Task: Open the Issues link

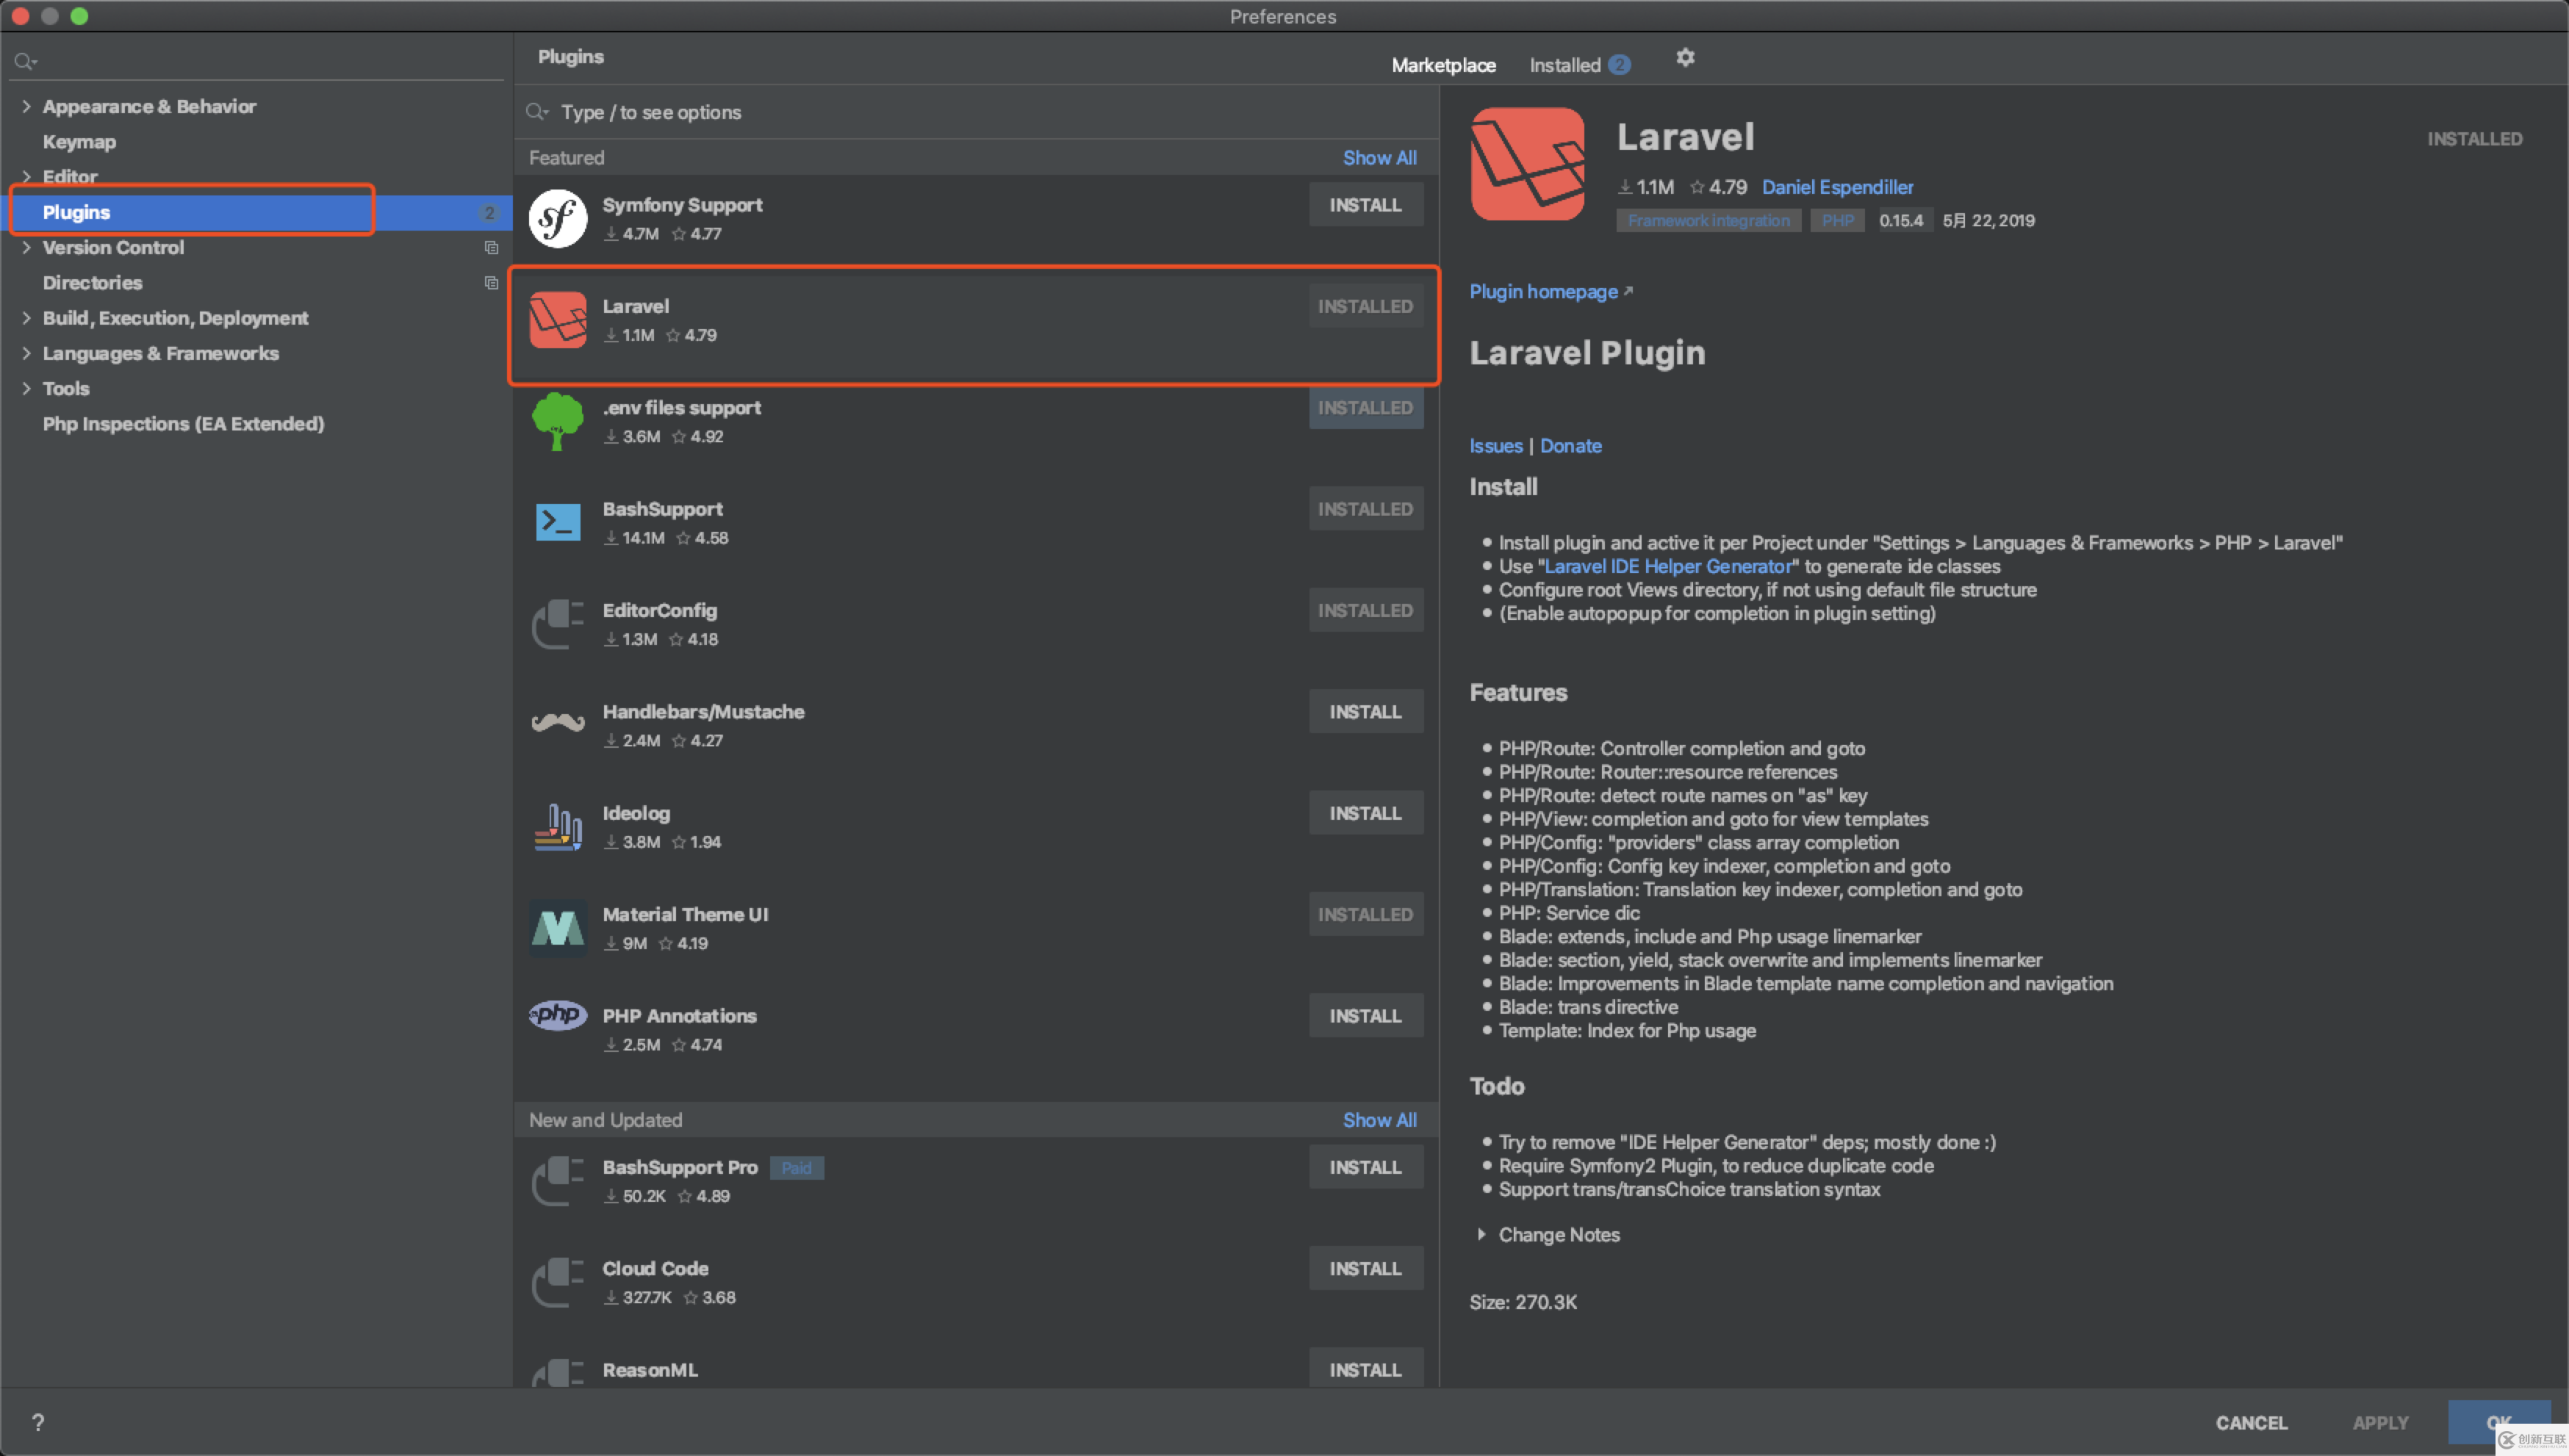Action: point(1495,446)
